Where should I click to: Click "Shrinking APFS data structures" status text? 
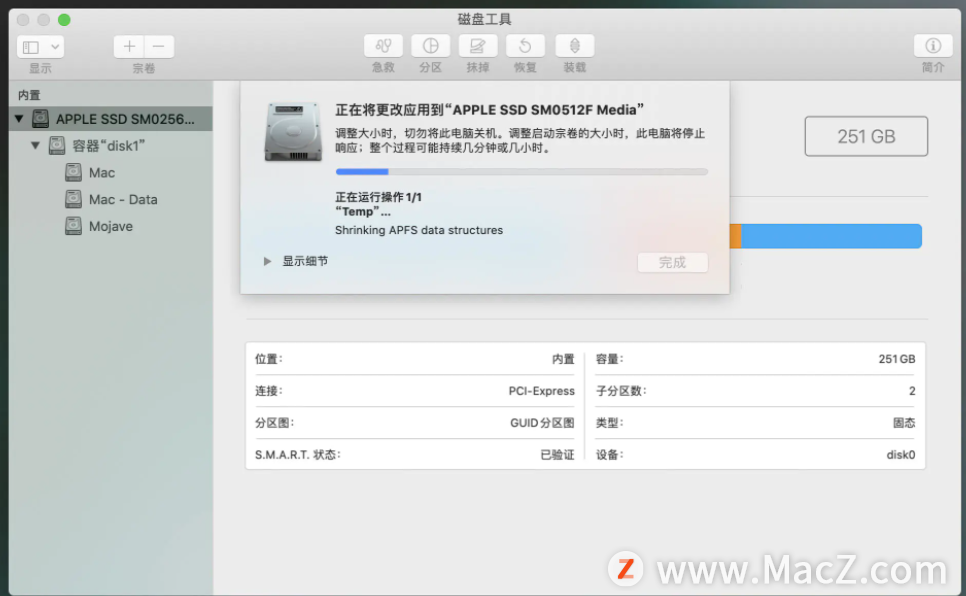pos(419,230)
